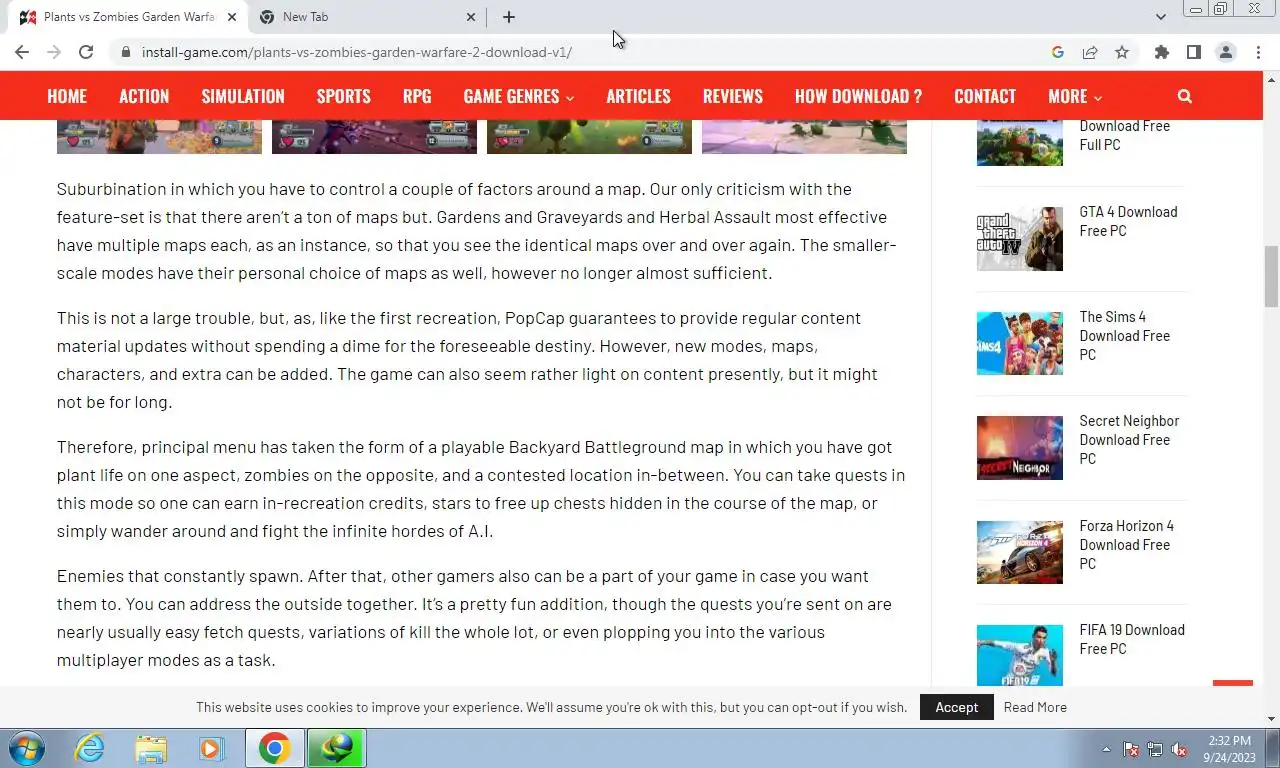Viewport: 1280px width, 768px height.
Task: Open GTA 4 Download Free PC link
Action: click(1128, 221)
